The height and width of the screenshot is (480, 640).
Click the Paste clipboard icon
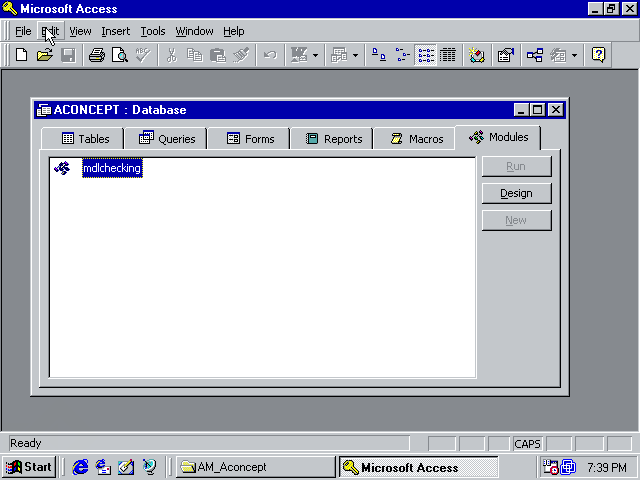point(218,55)
